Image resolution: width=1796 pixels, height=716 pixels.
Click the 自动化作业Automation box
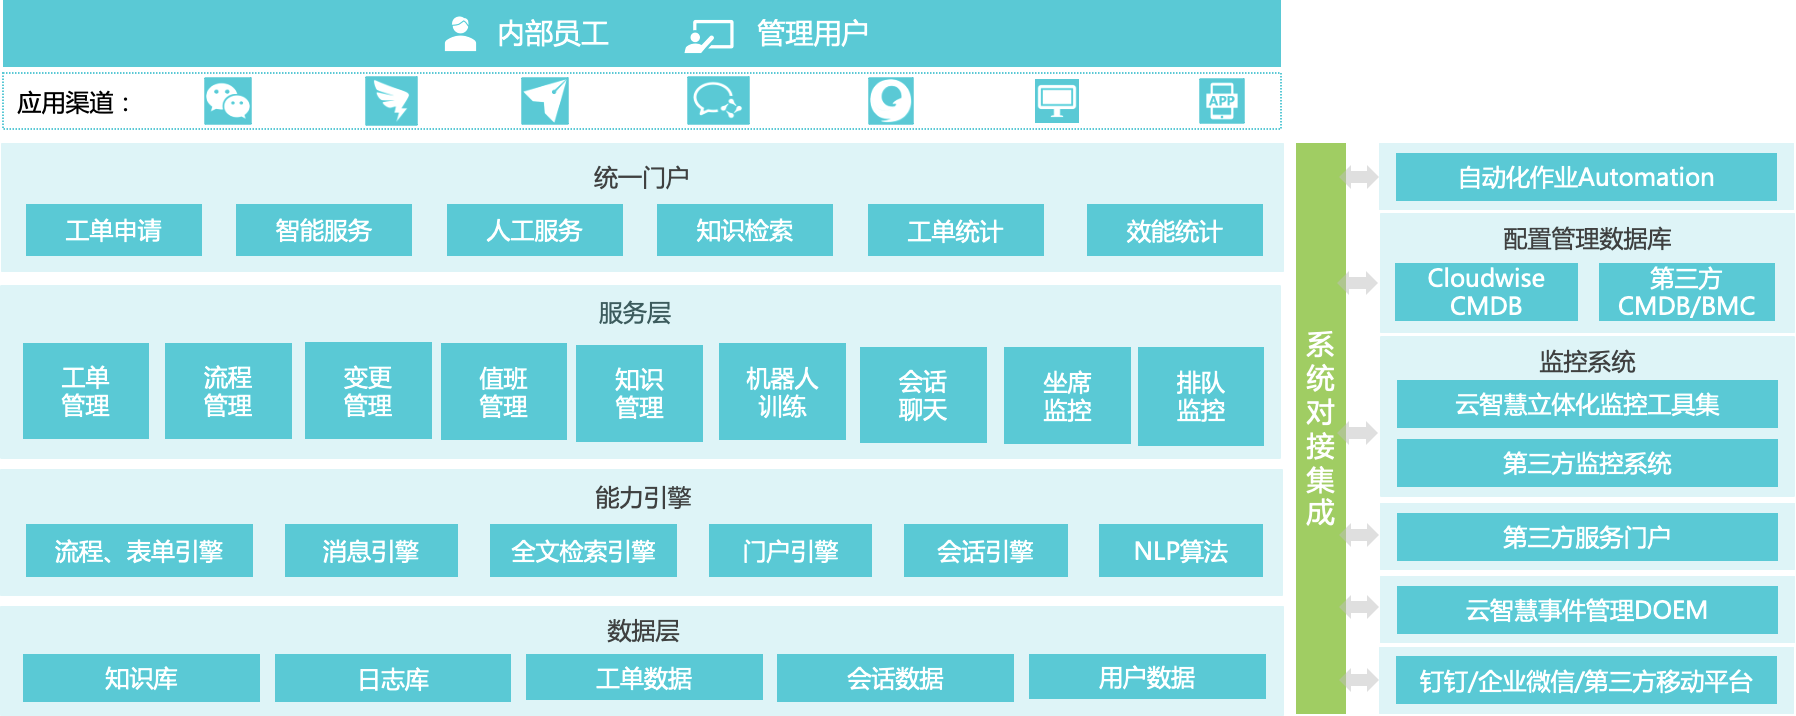[x=1586, y=177]
